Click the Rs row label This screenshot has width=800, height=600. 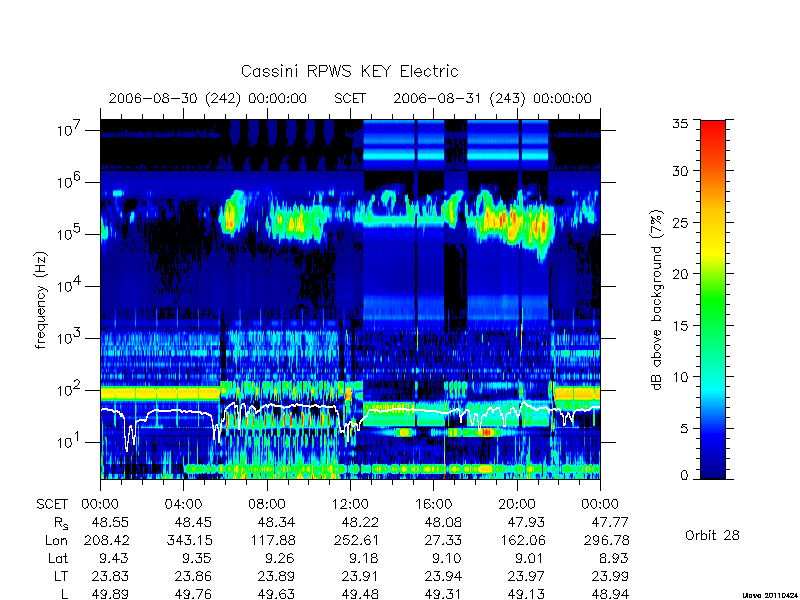click(x=61, y=523)
